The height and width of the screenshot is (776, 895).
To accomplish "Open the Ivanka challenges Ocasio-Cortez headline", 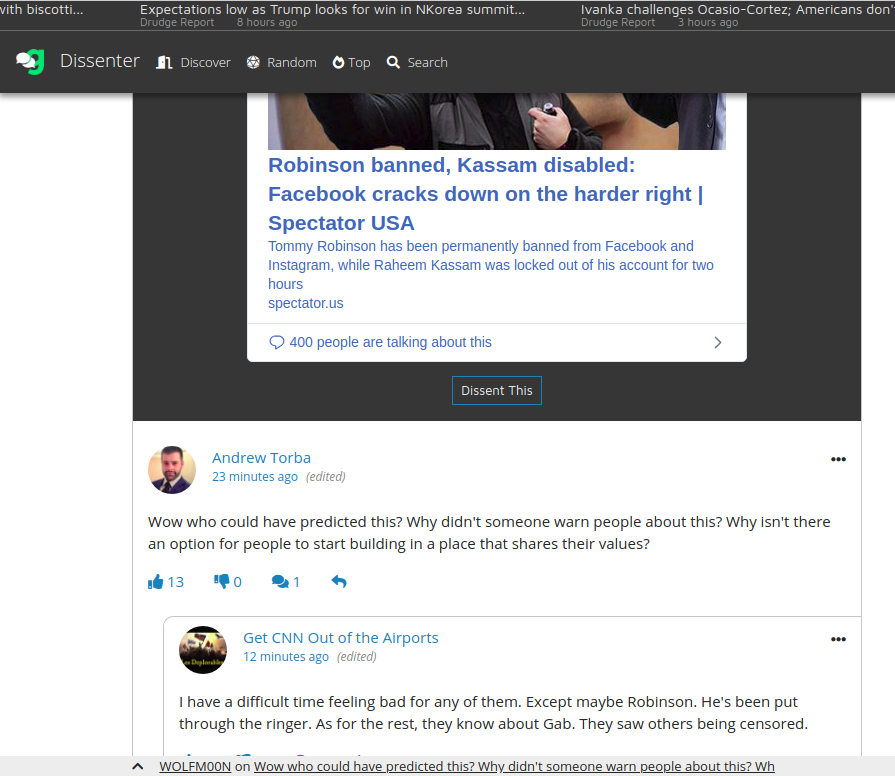I will pyautogui.click(x=737, y=9).
